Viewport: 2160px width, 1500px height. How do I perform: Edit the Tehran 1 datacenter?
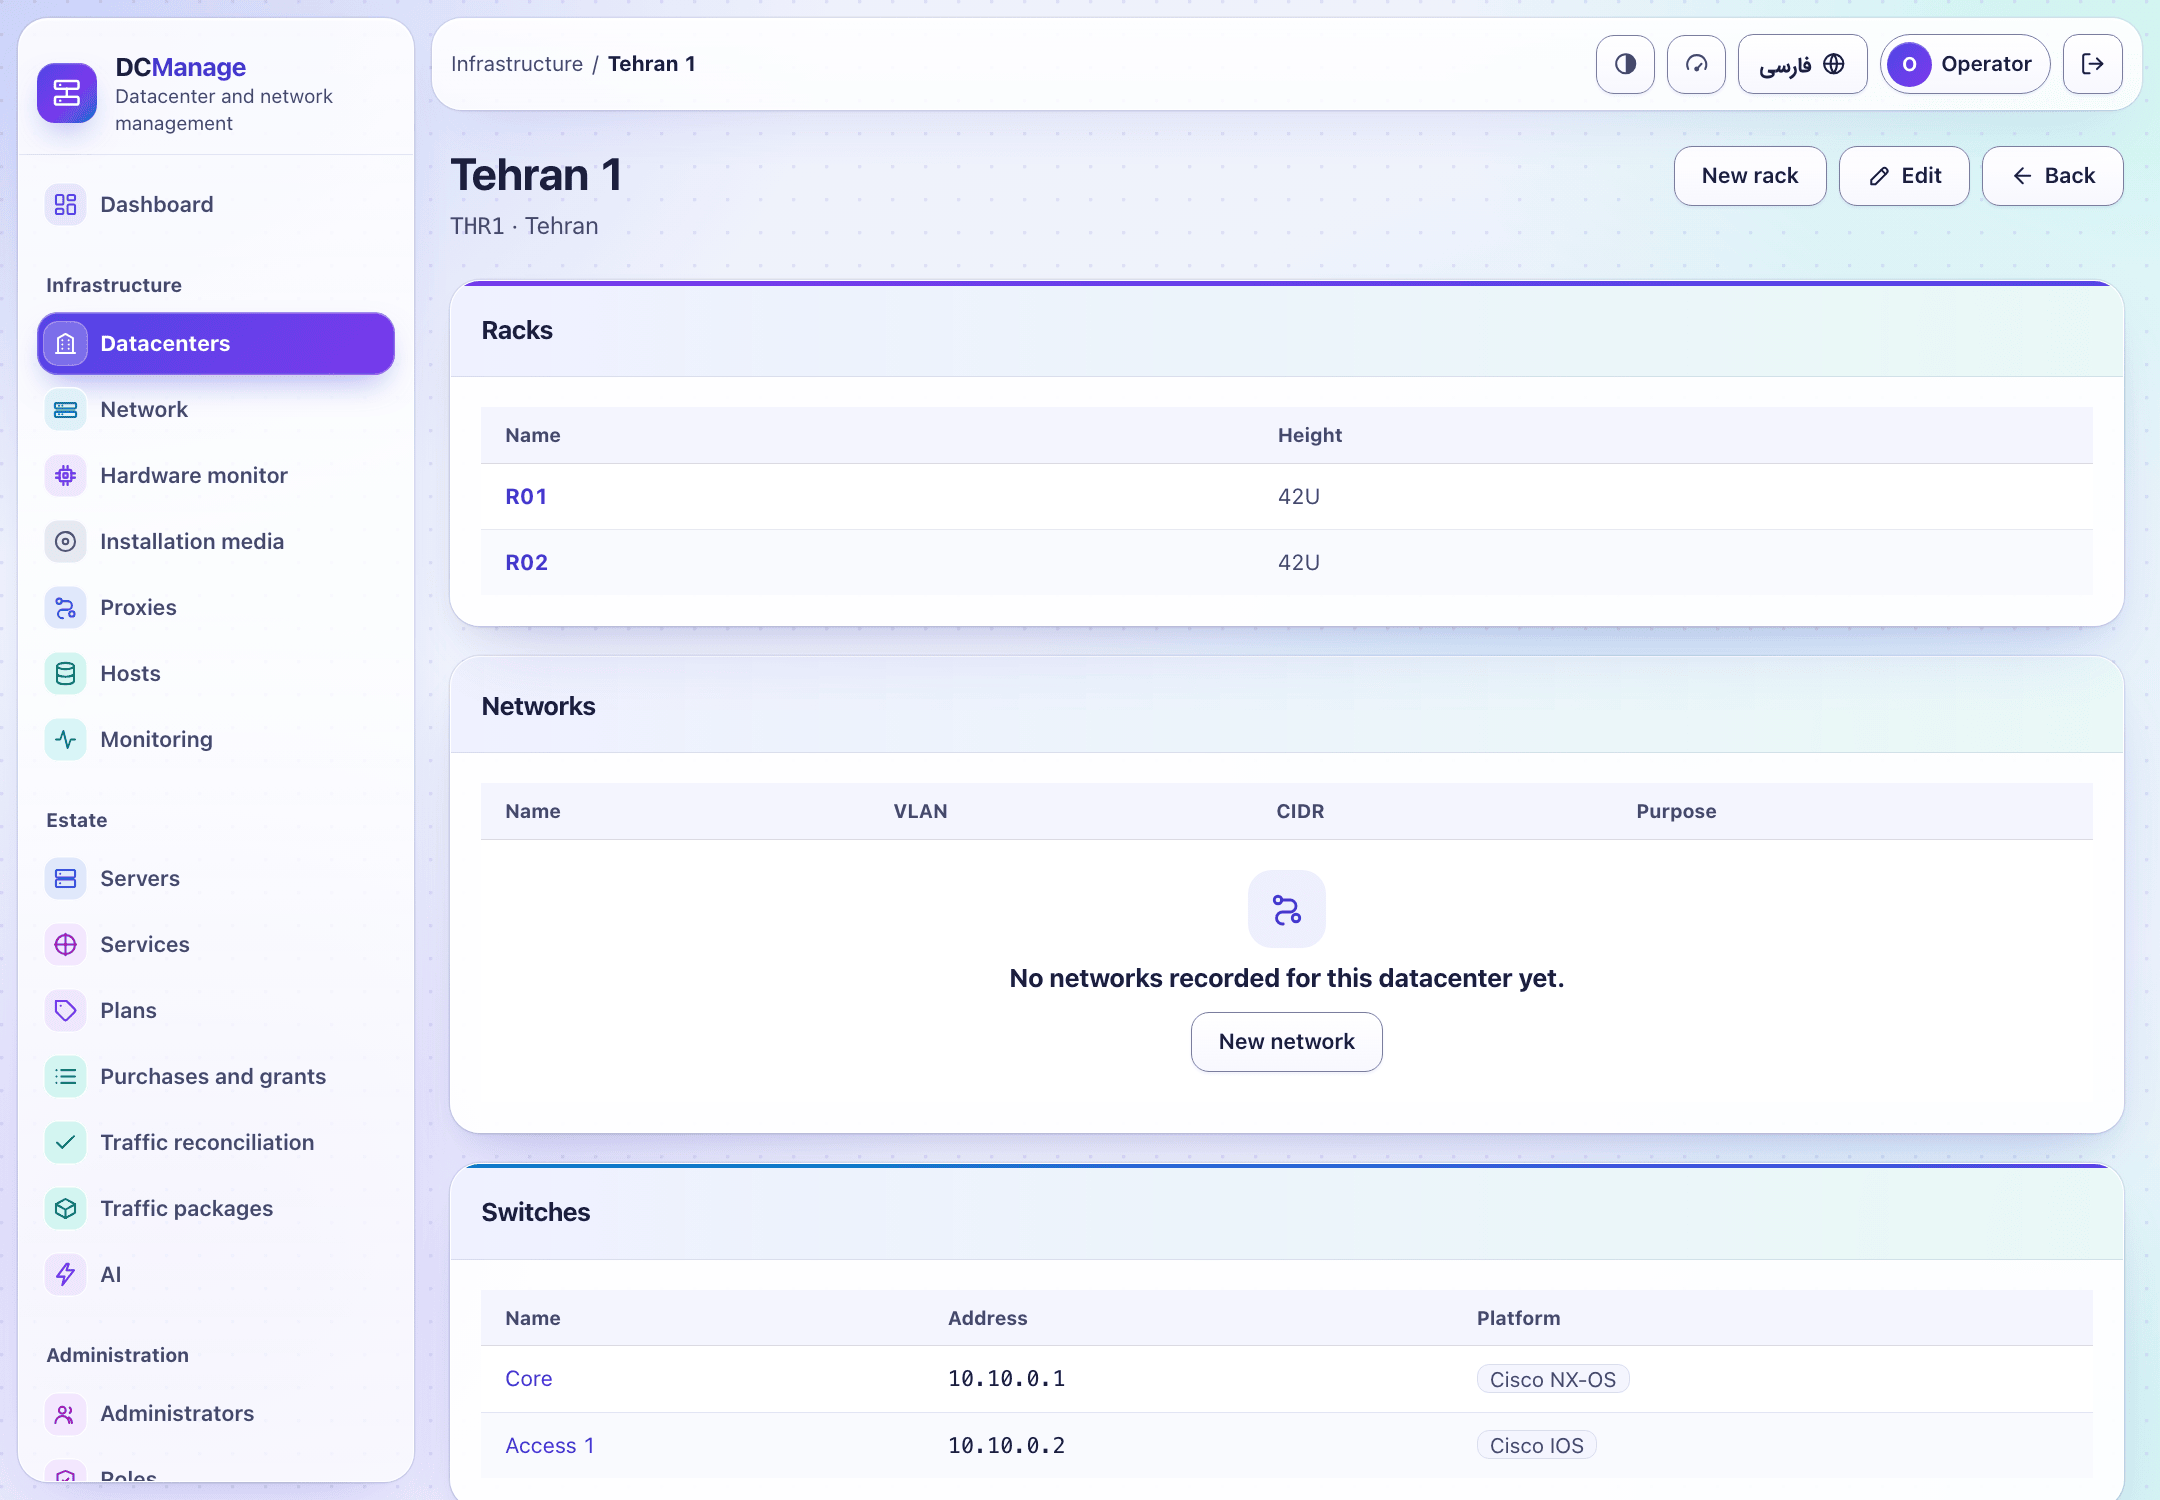tap(1904, 176)
